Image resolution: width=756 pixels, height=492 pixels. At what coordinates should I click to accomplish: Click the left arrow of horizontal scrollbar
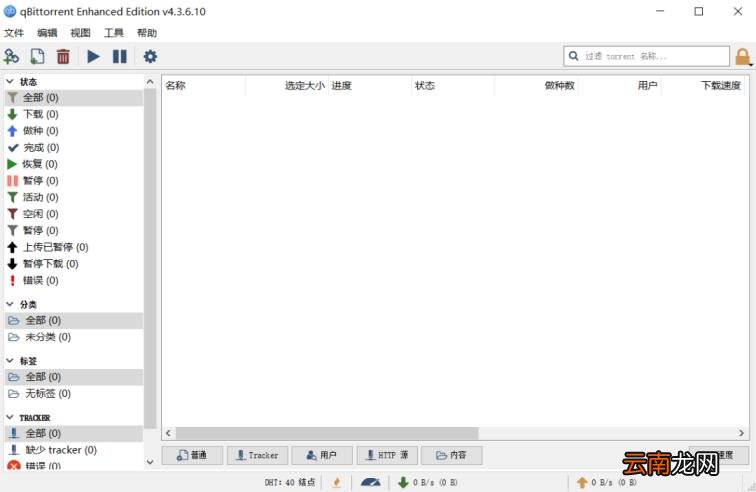click(168, 433)
